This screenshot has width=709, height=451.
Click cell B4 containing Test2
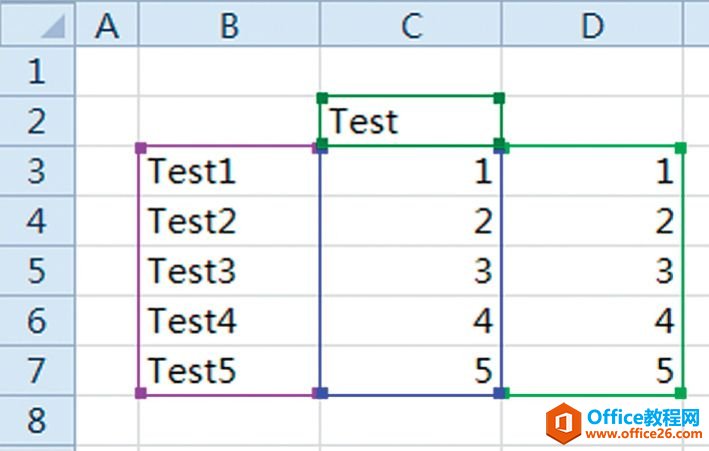(x=229, y=221)
